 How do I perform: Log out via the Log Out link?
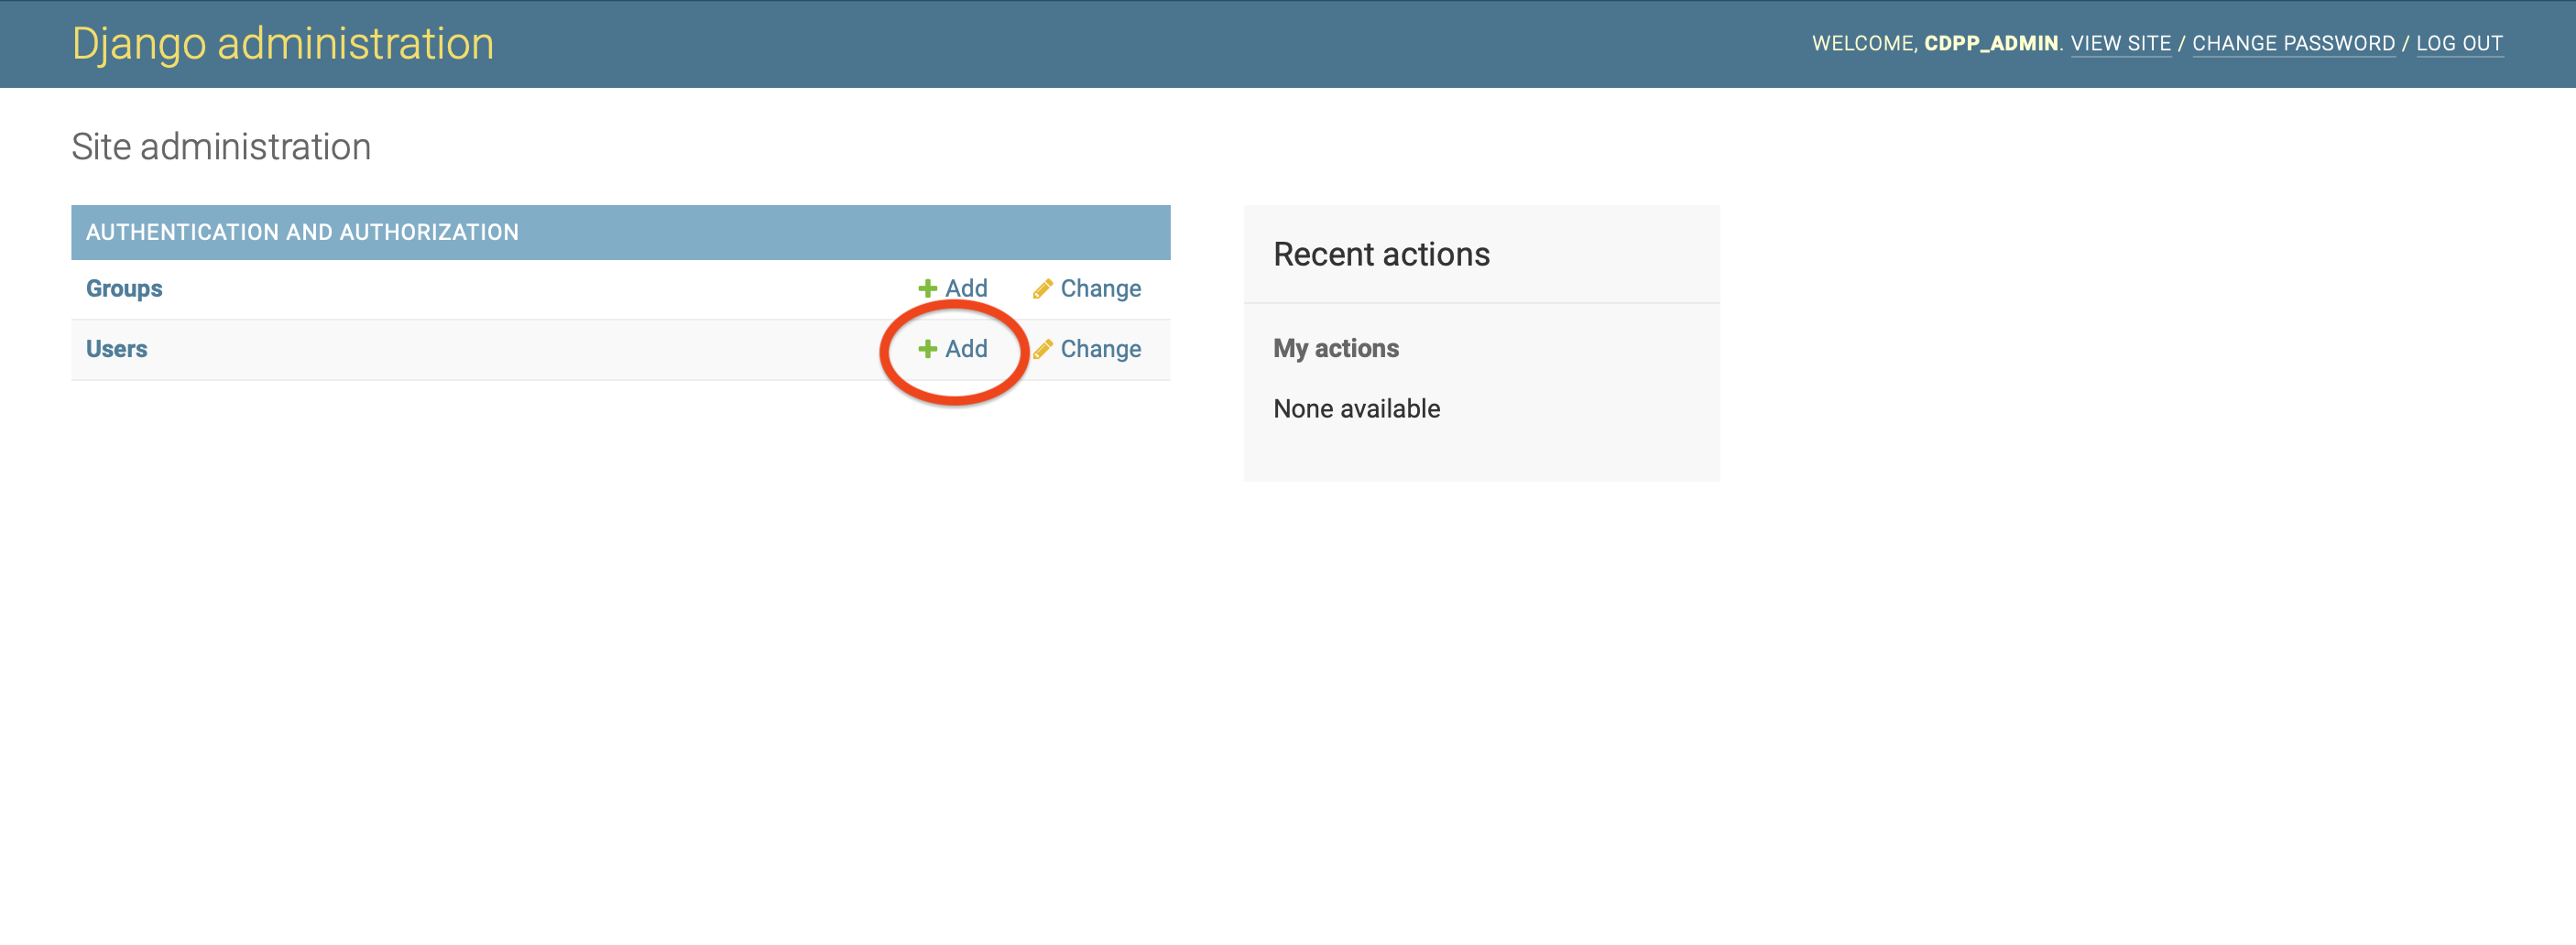pos(2459,44)
